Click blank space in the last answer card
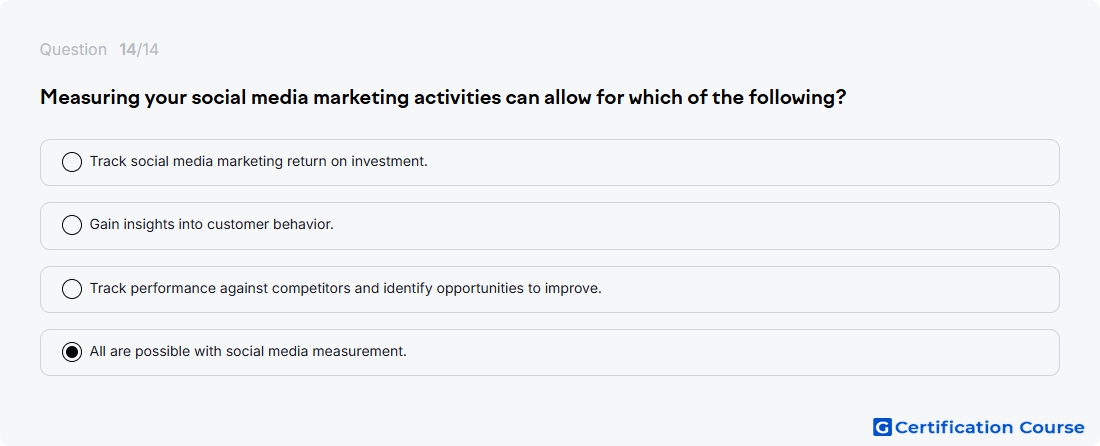 point(730,353)
